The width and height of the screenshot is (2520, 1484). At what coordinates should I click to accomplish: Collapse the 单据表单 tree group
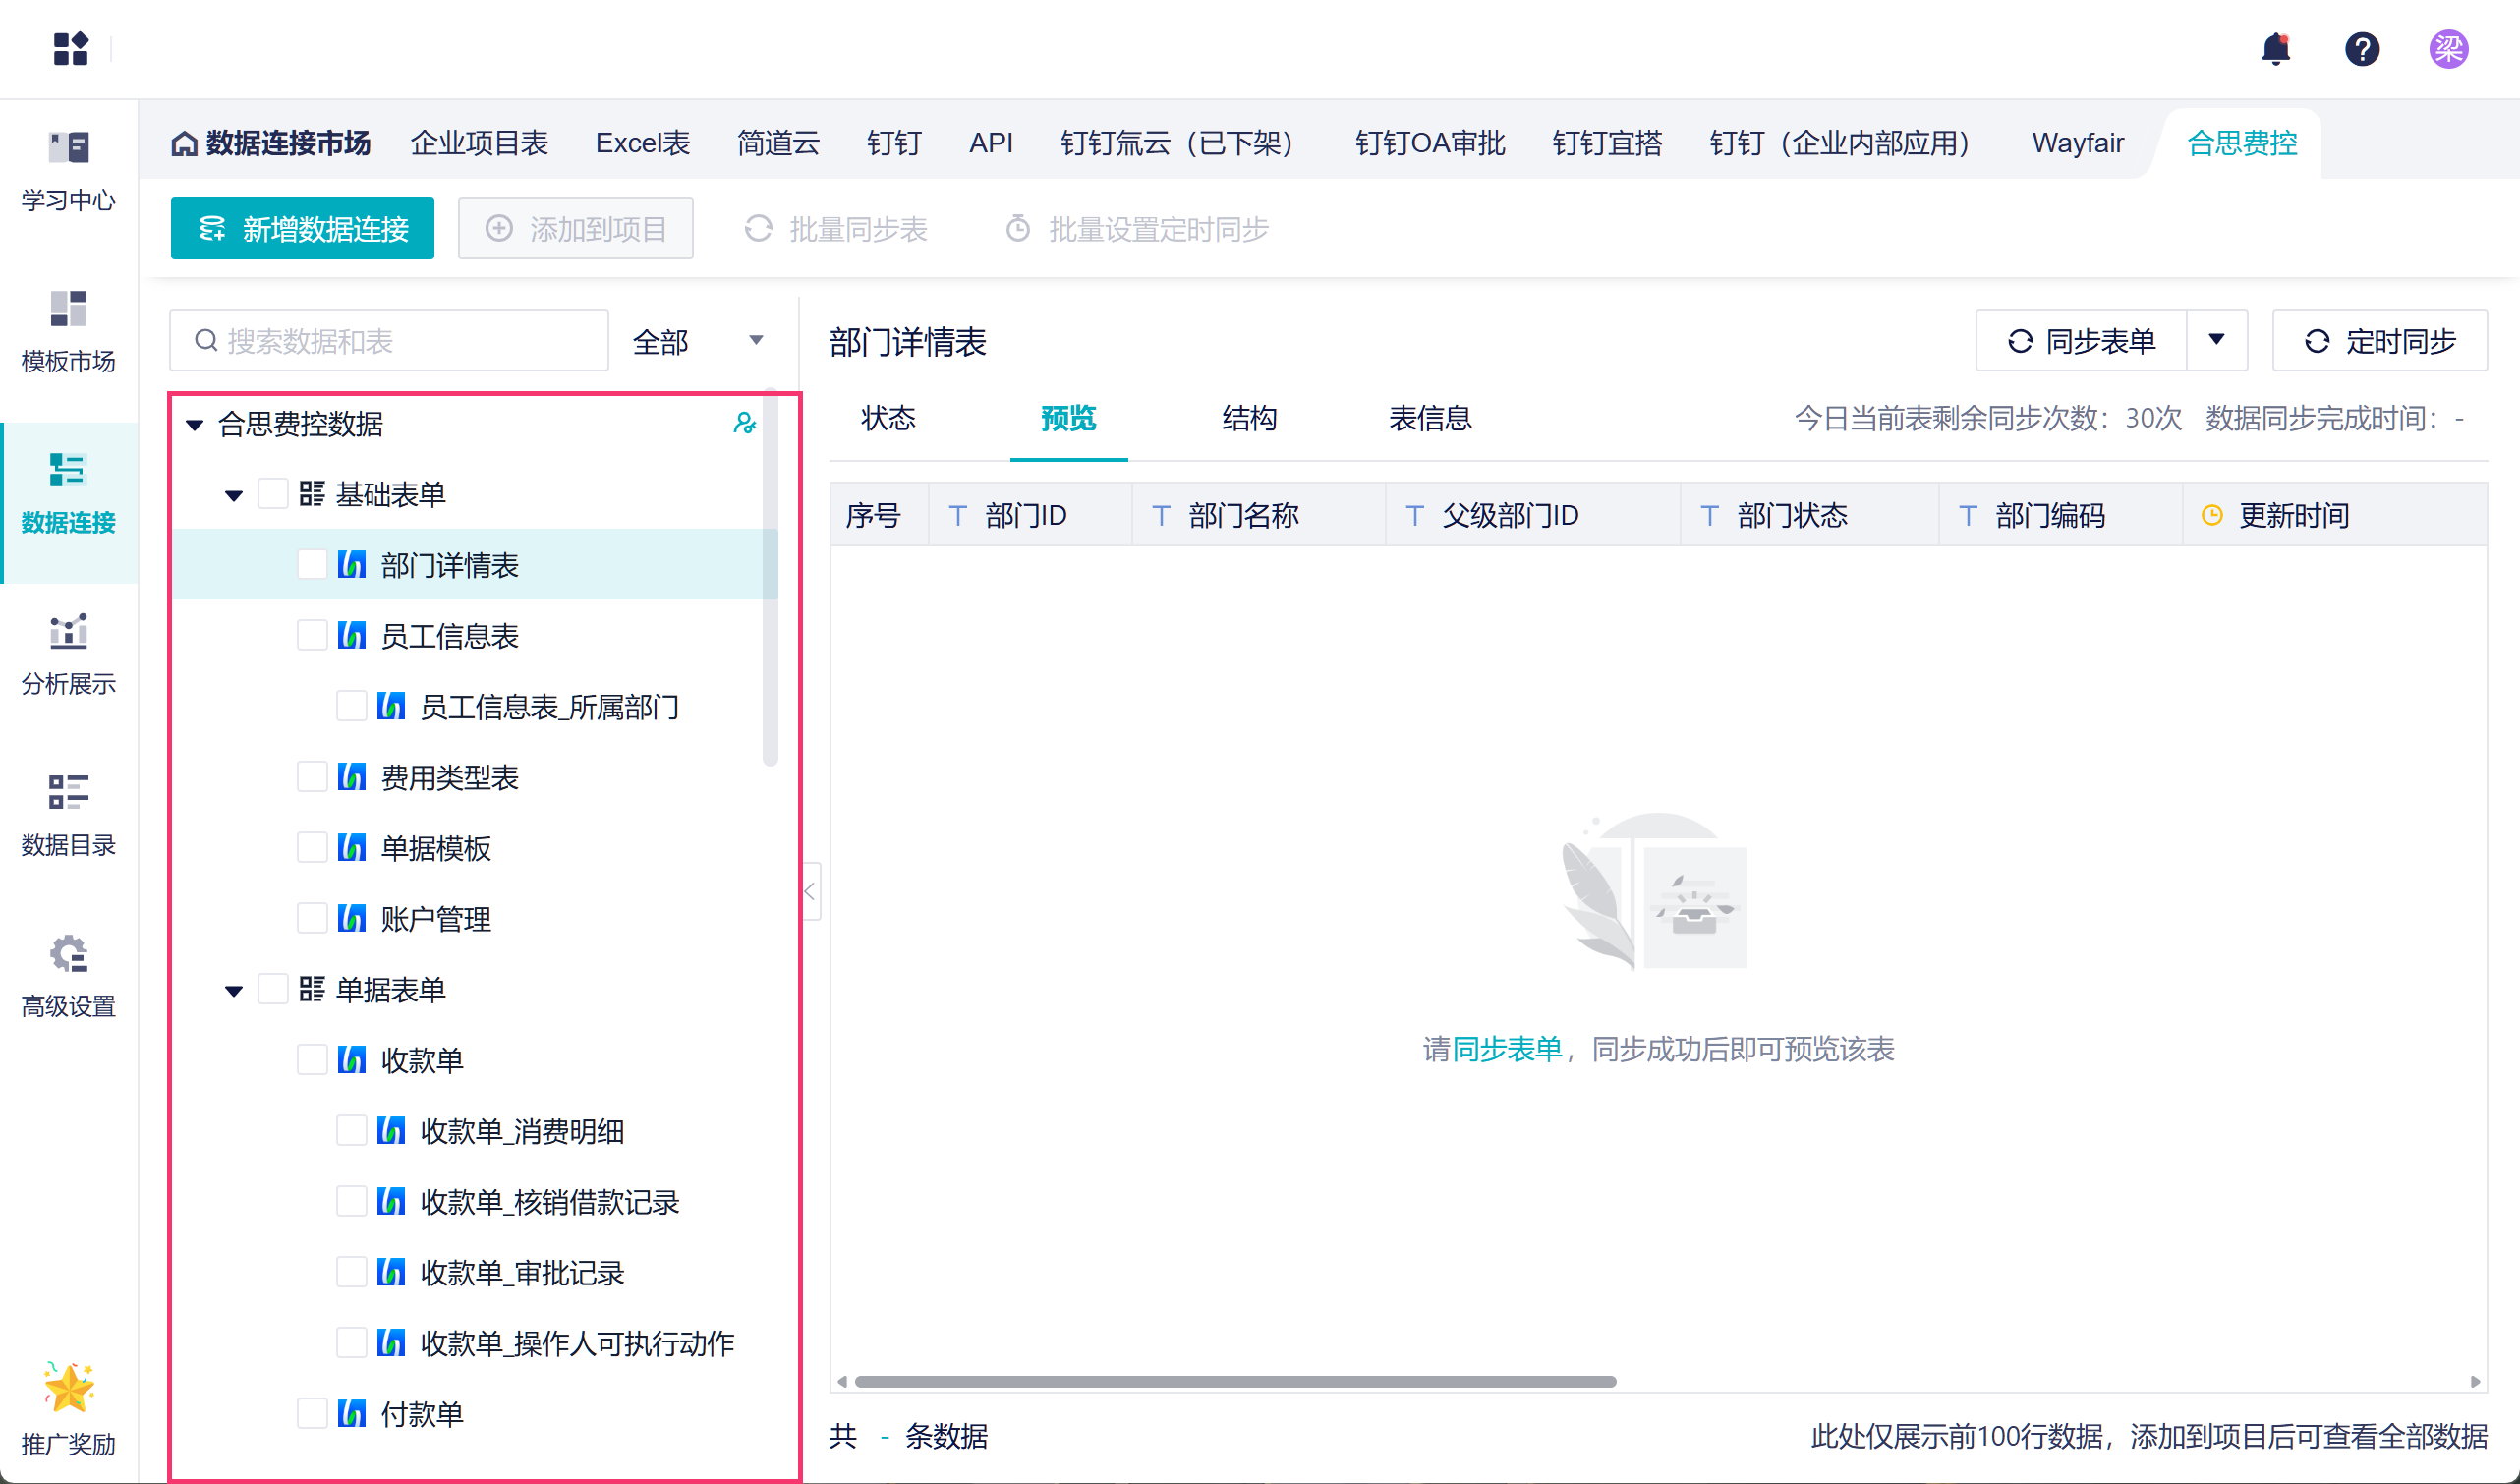234,991
